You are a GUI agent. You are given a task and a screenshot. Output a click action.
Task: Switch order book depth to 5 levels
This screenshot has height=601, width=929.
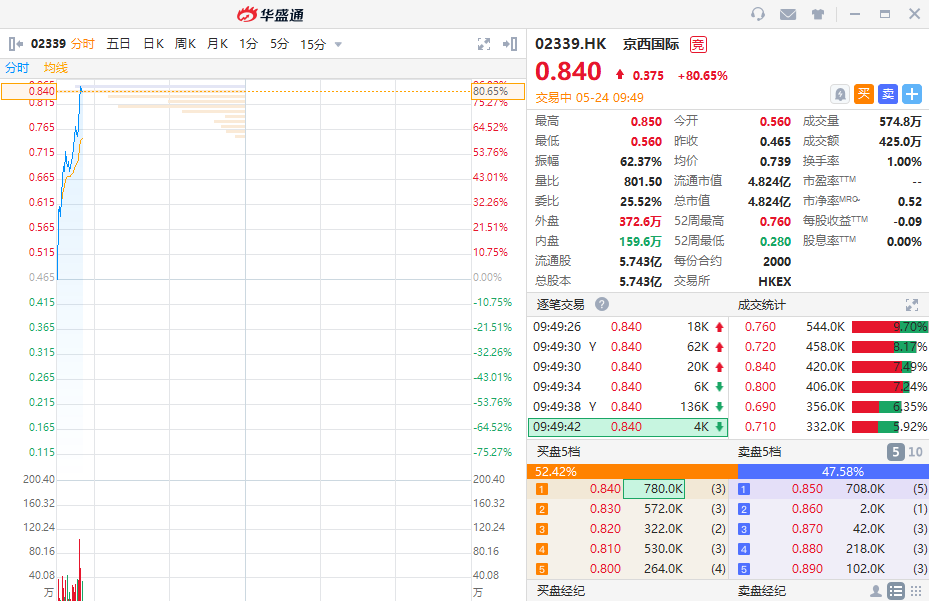coord(896,452)
